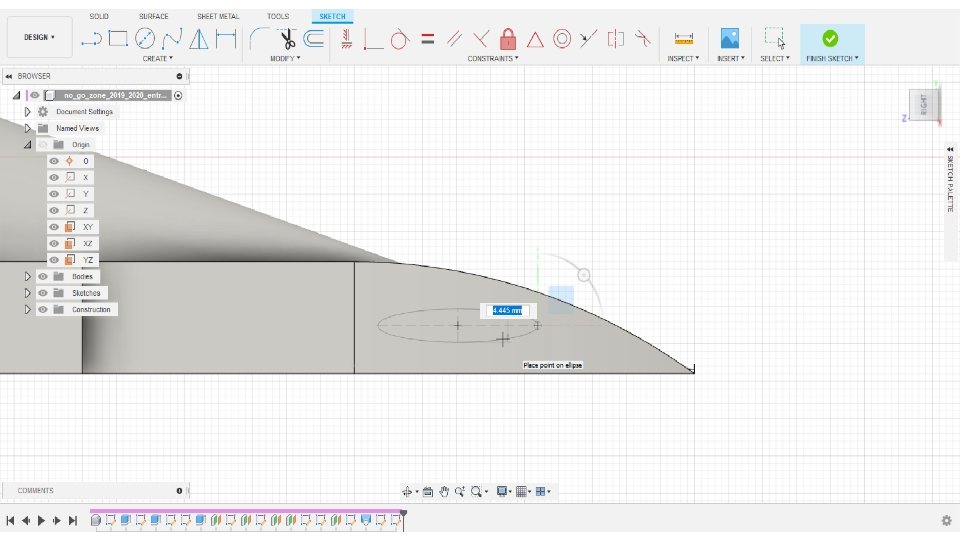Toggle the eye icon for Sketches folder
This screenshot has height=540, width=960.
(x=43, y=293)
